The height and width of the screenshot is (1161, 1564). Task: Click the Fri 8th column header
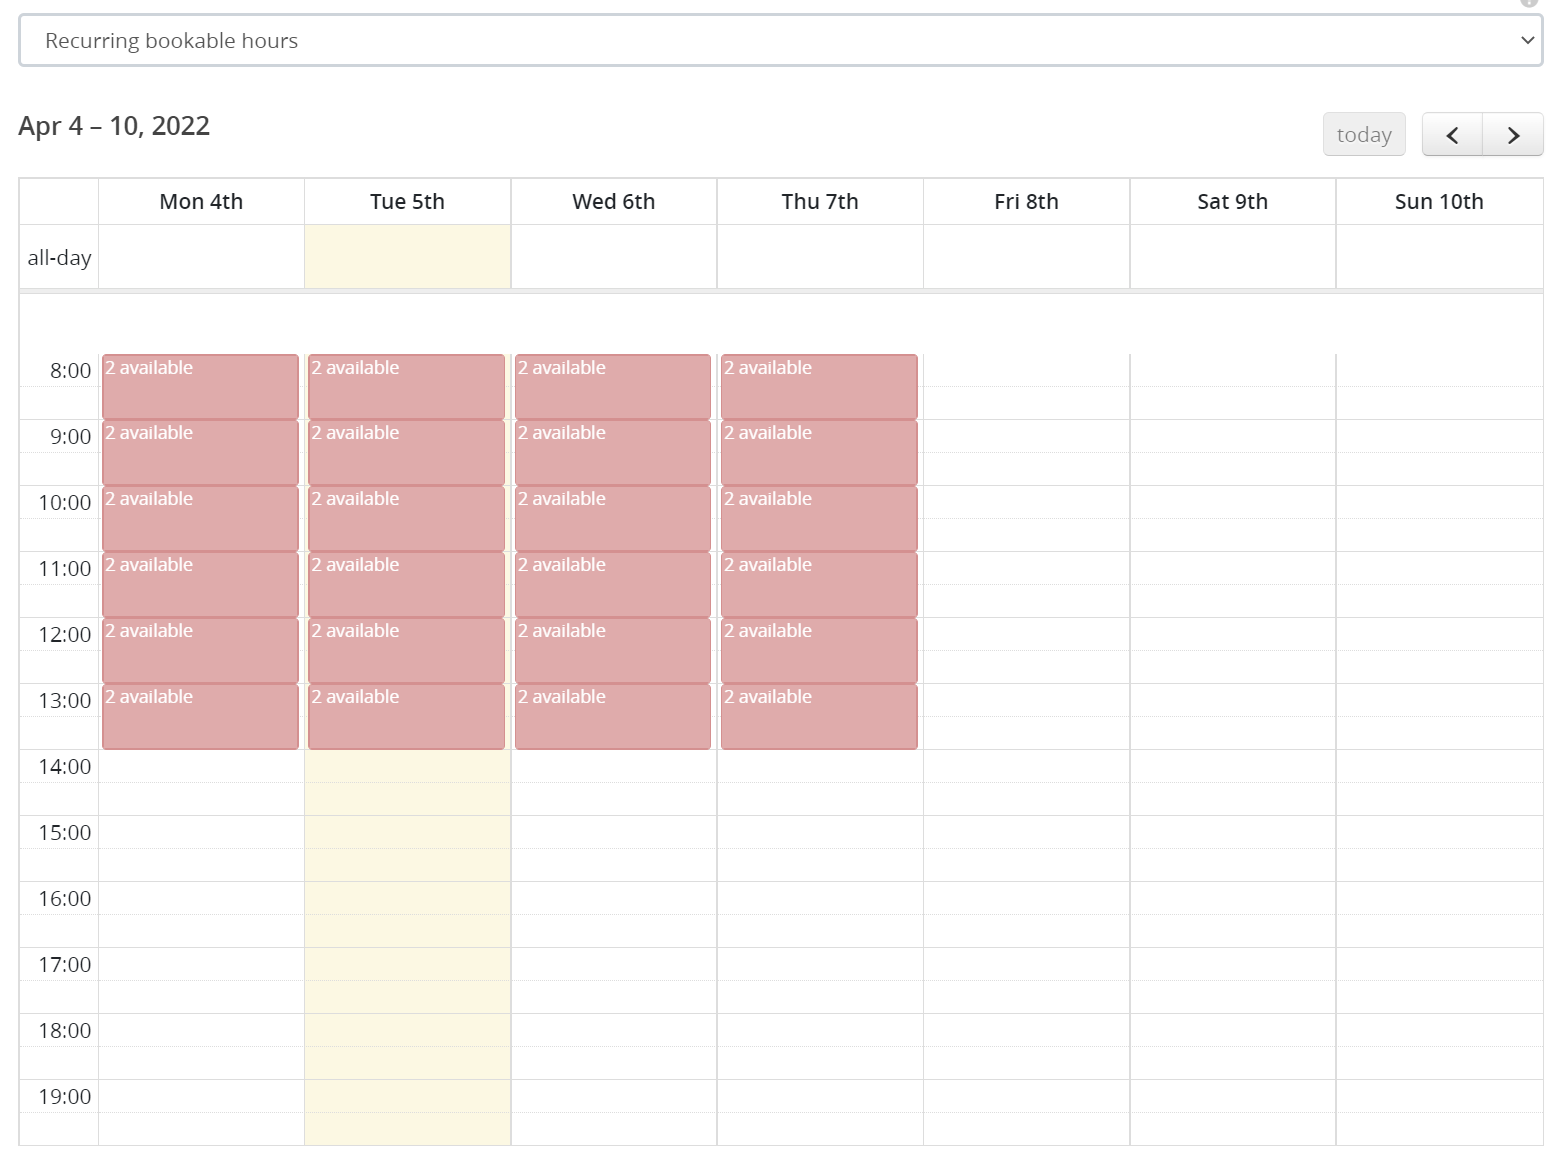[x=1026, y=202]
